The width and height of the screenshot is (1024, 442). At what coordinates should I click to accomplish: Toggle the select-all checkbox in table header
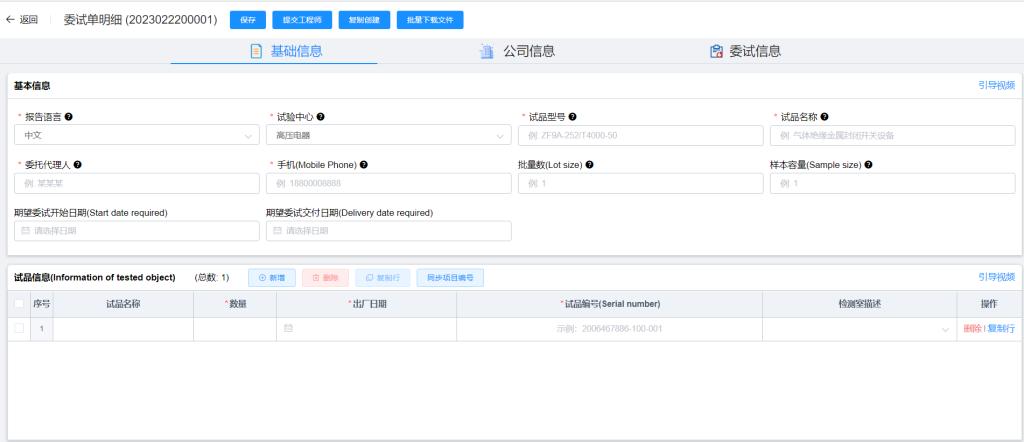click(19, 304)
